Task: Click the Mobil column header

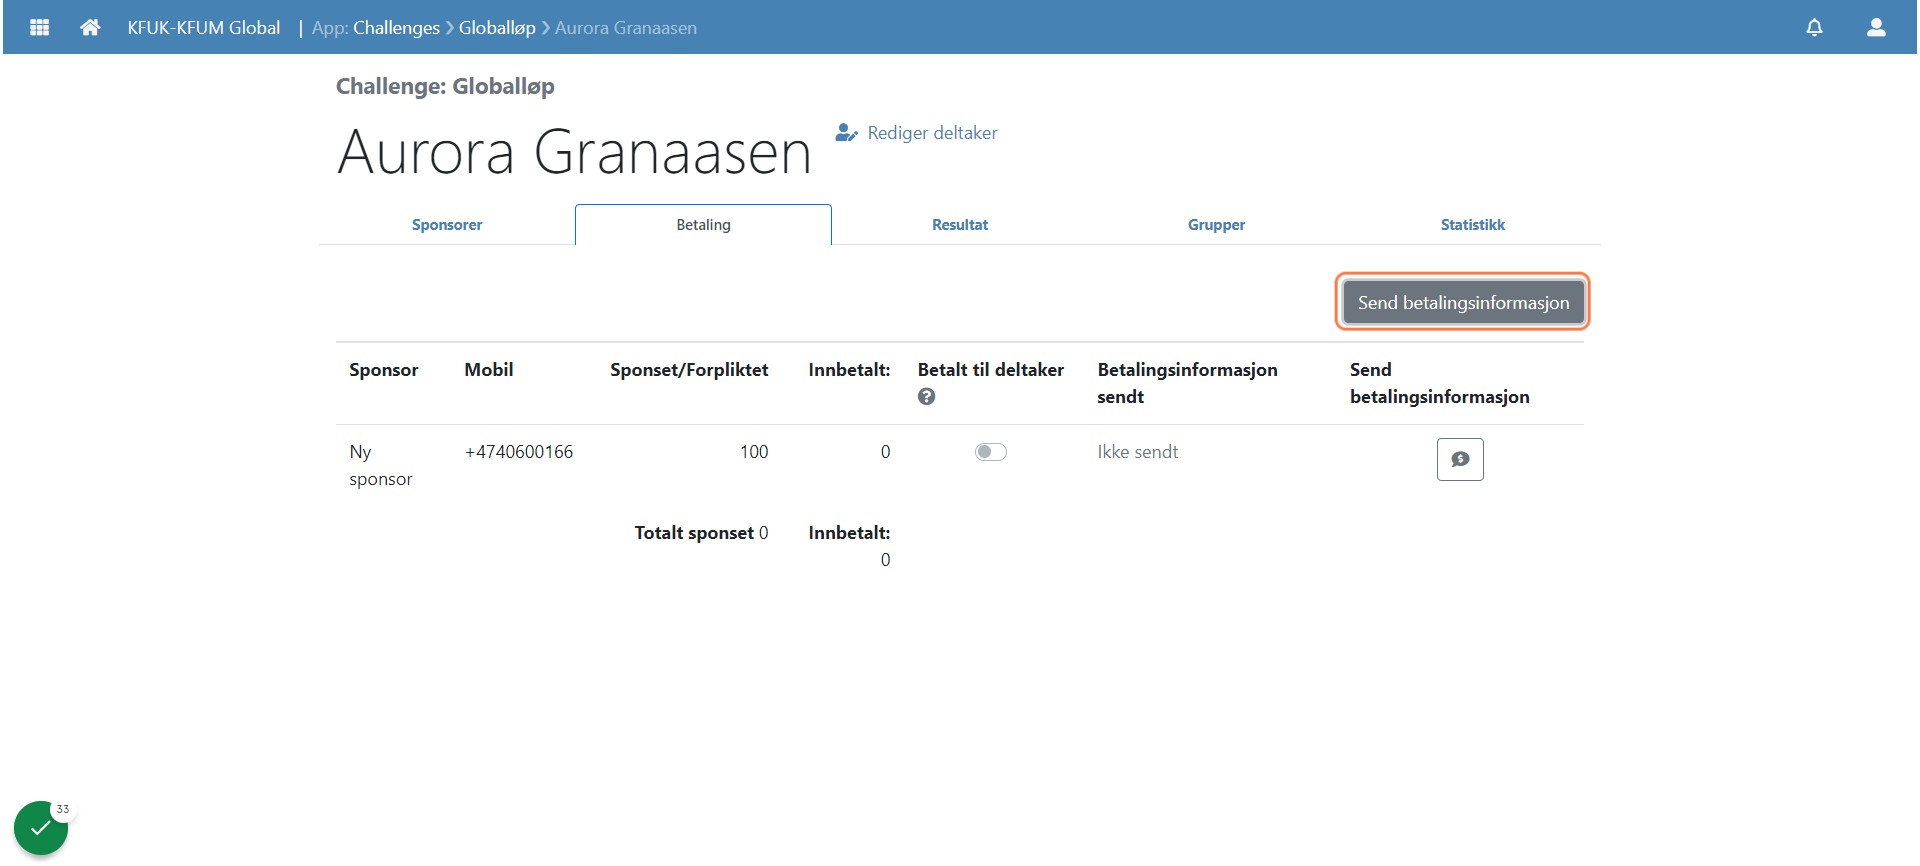Action: (489, 370)
